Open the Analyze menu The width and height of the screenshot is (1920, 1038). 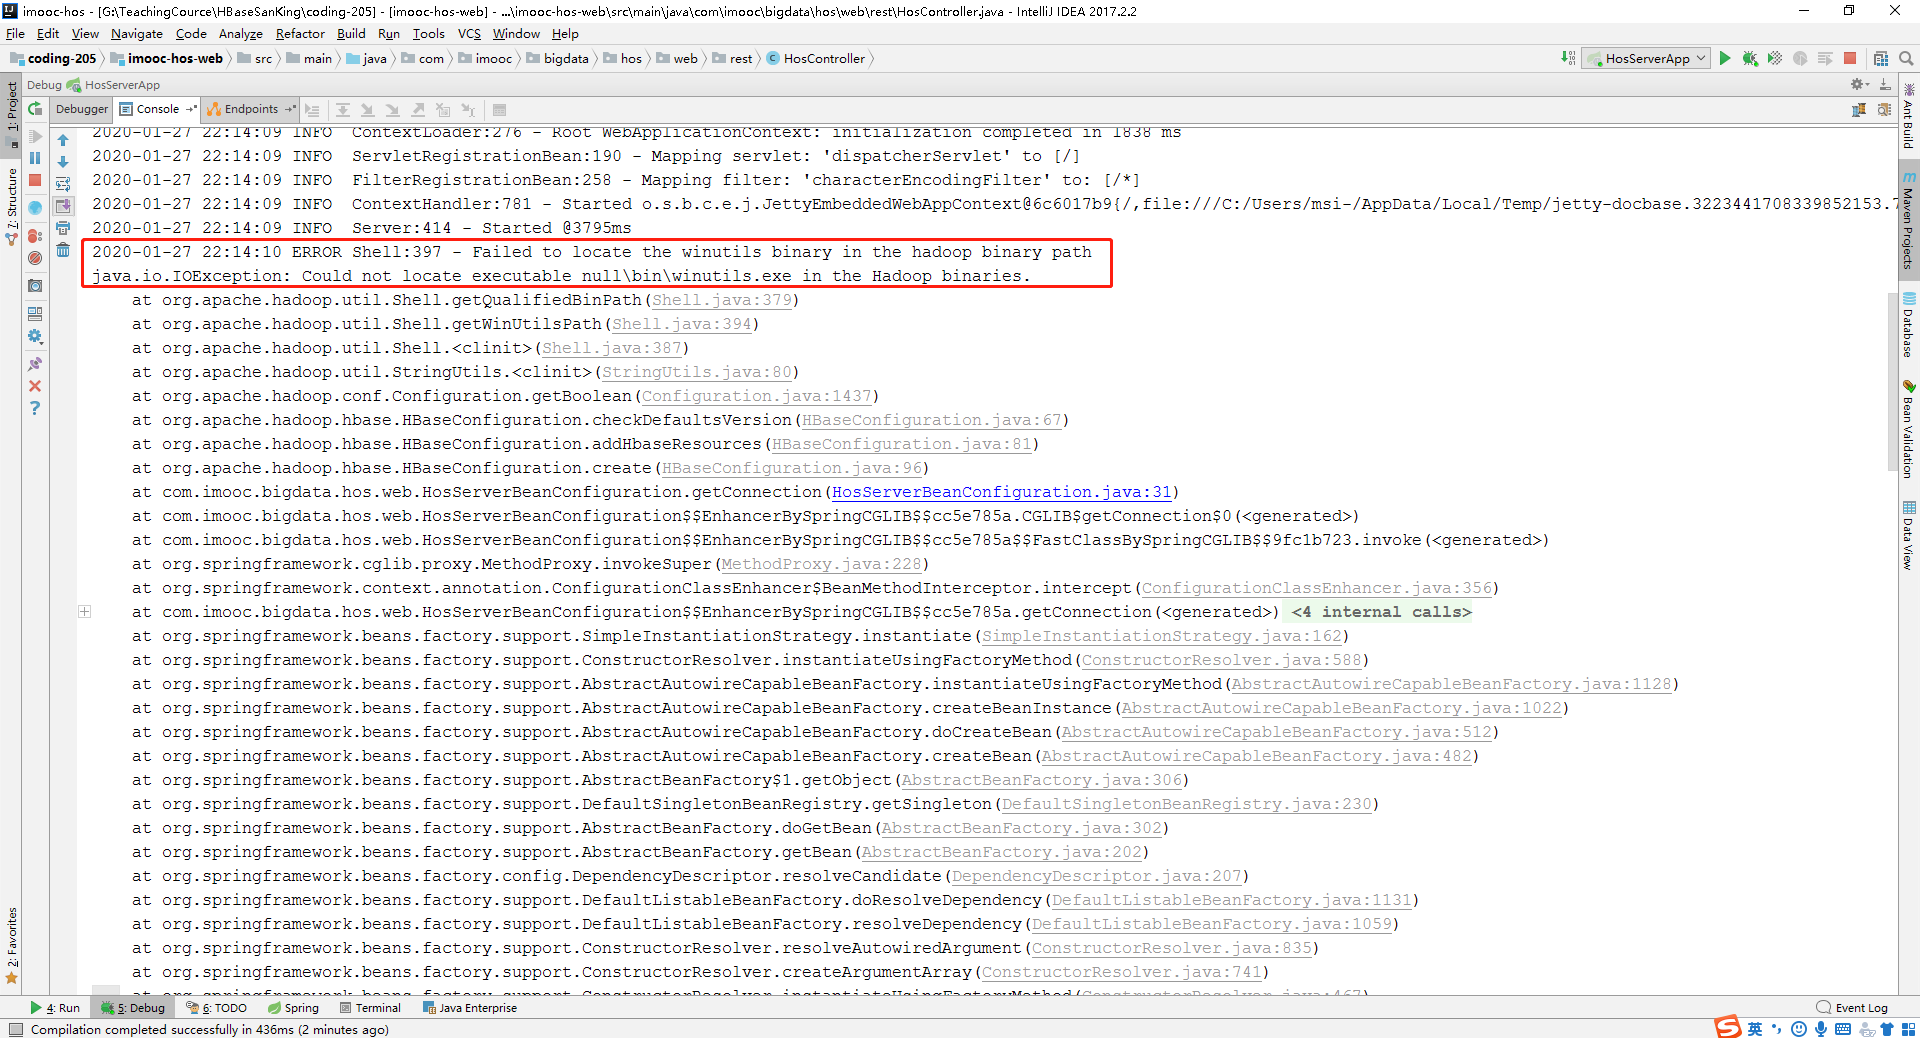240,33
